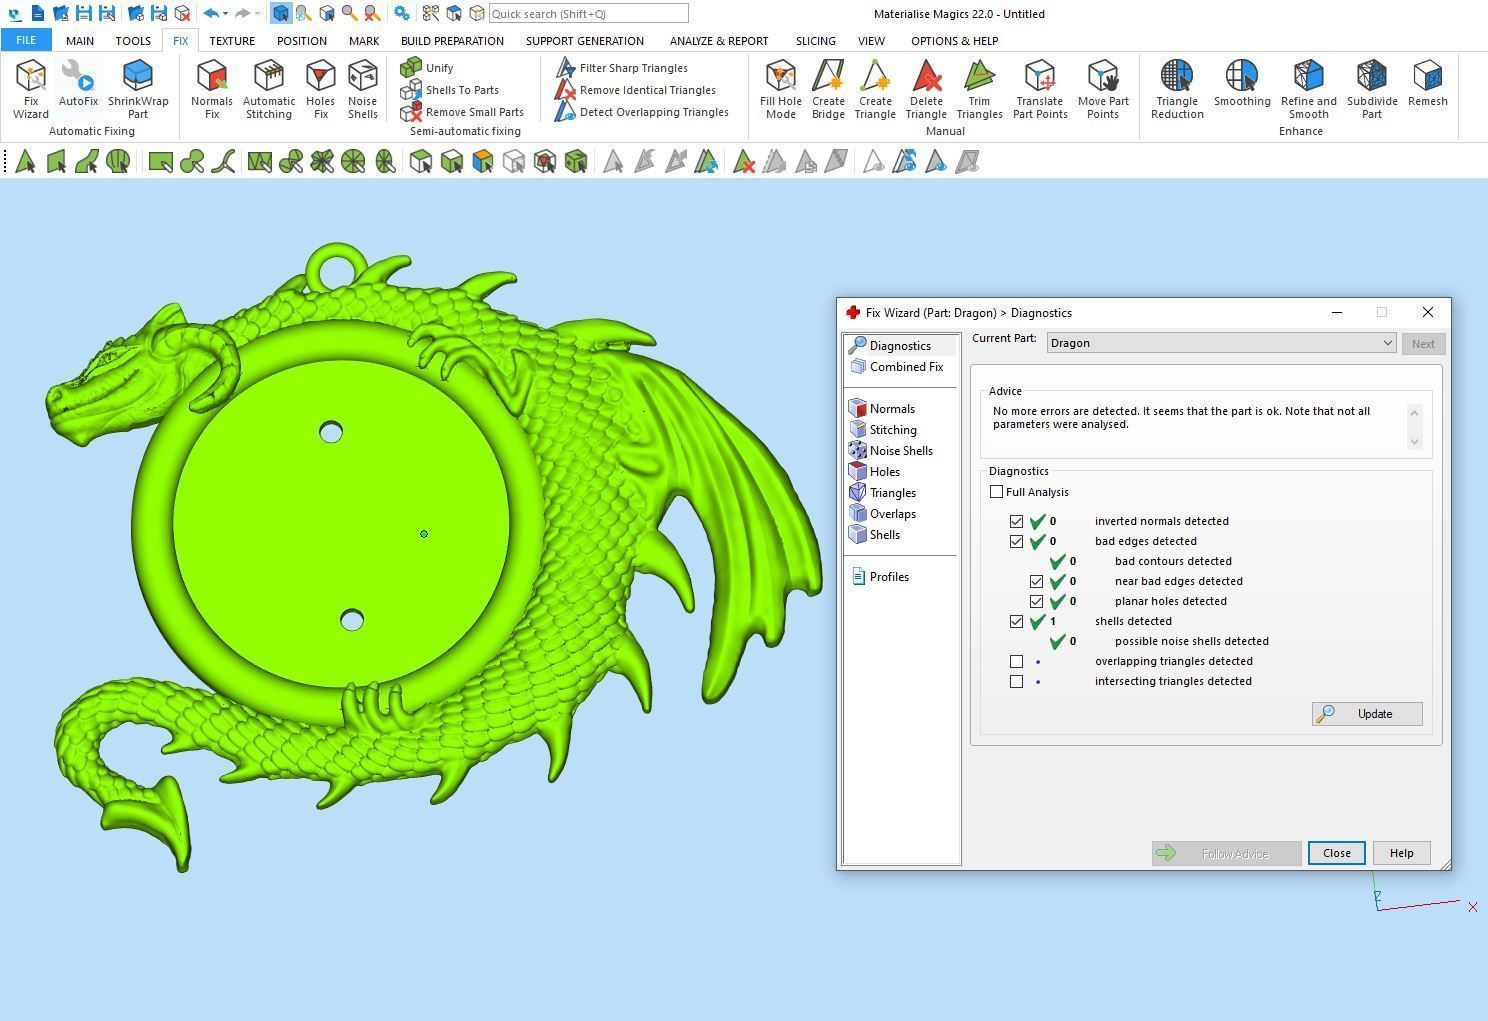Image resolution: width=1488 pixels, height=1021 pixels.
Task: Enable the Full Analysis checkbox
Action: [996, 492]
